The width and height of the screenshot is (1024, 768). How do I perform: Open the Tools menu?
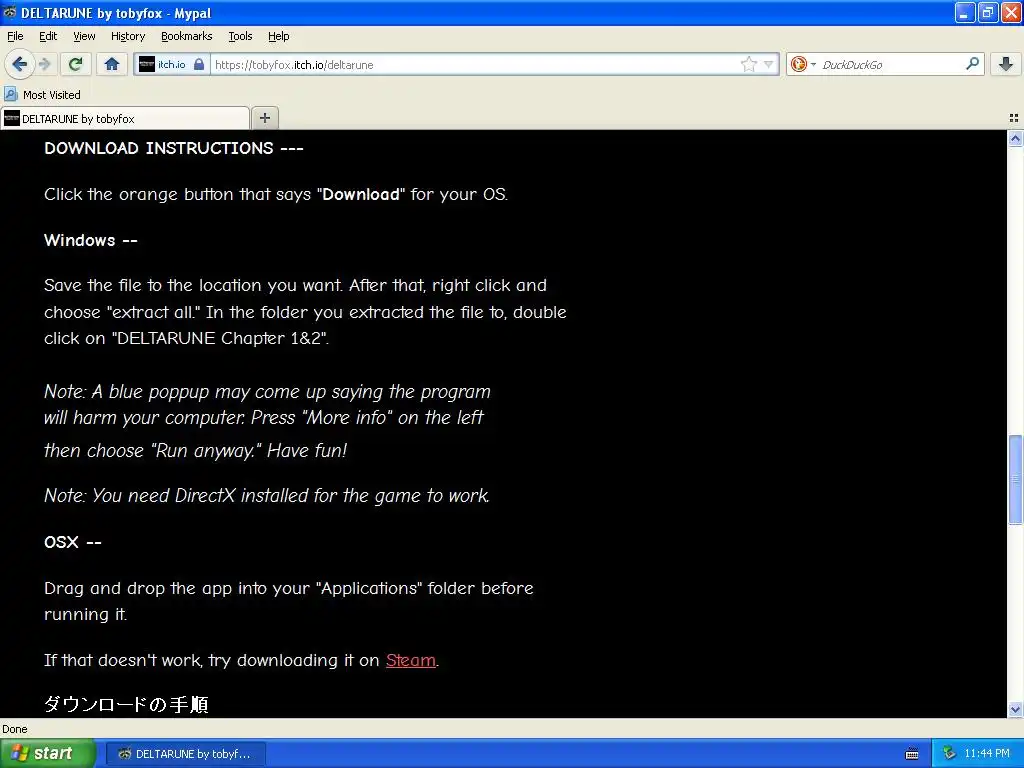(240, 36)
